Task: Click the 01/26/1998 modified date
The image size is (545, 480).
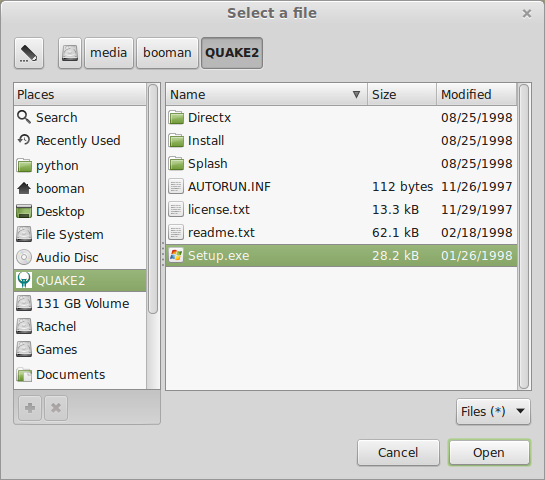Action: click(477, 255)
